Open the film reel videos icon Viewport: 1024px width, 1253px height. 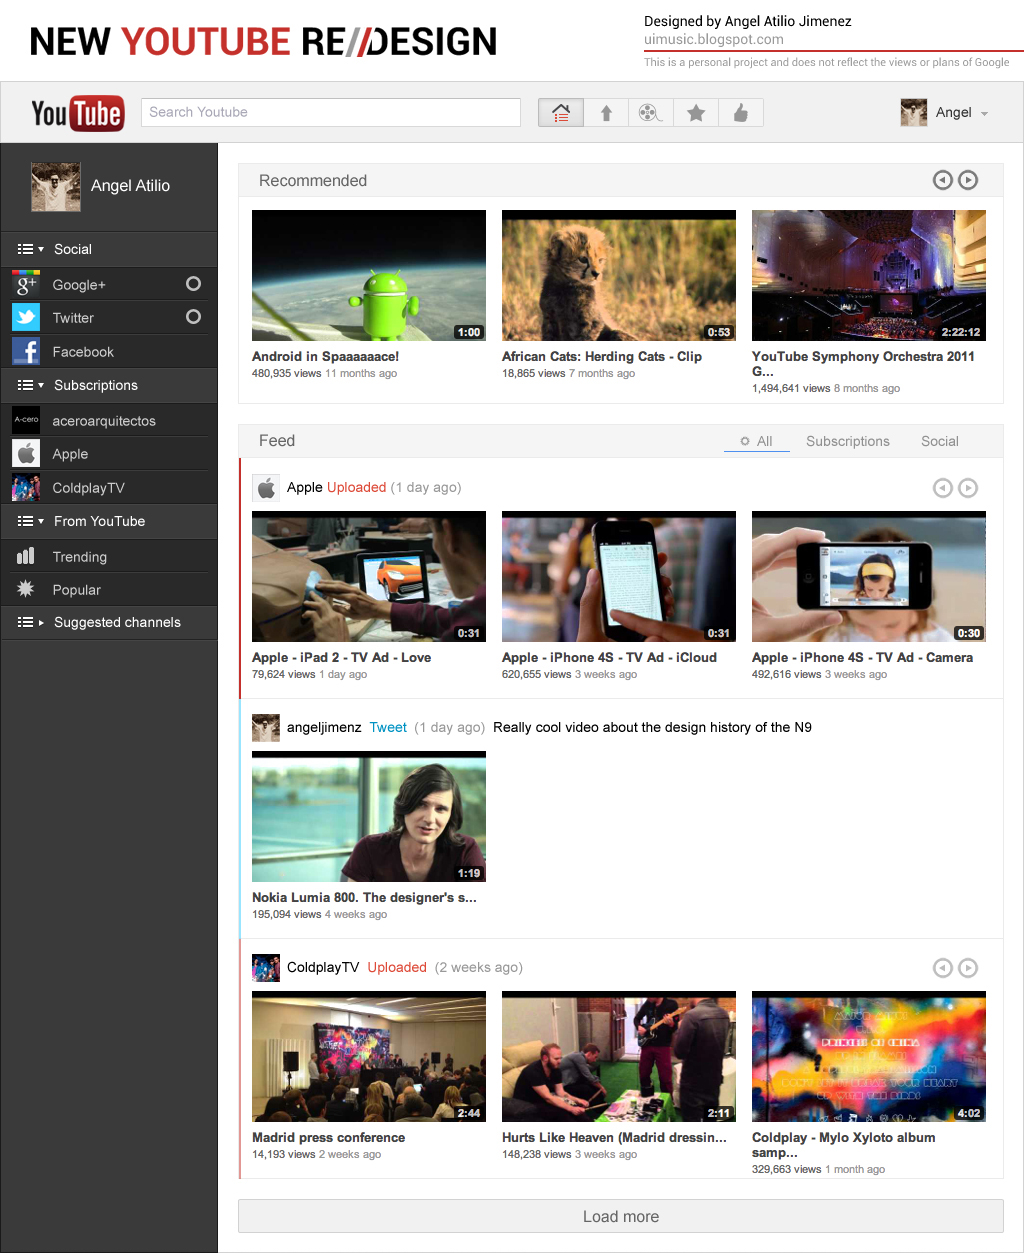(x=651, y=113)
